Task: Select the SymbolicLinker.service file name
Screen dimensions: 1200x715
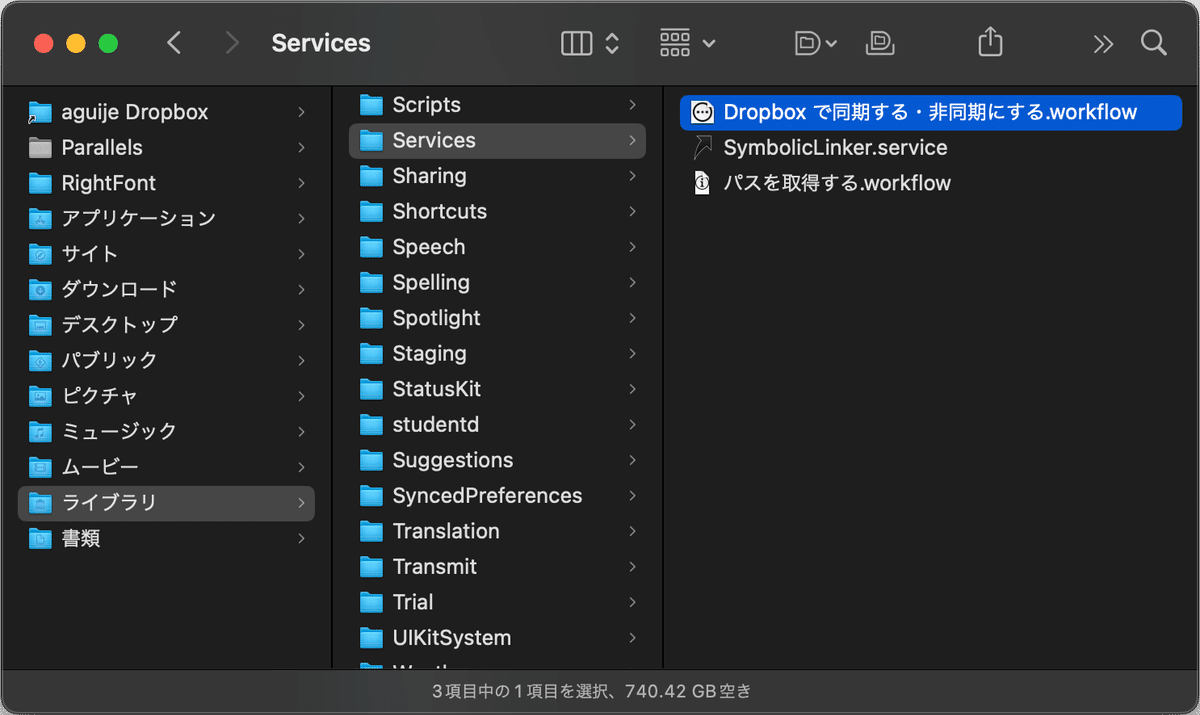Action: point(835,148)
